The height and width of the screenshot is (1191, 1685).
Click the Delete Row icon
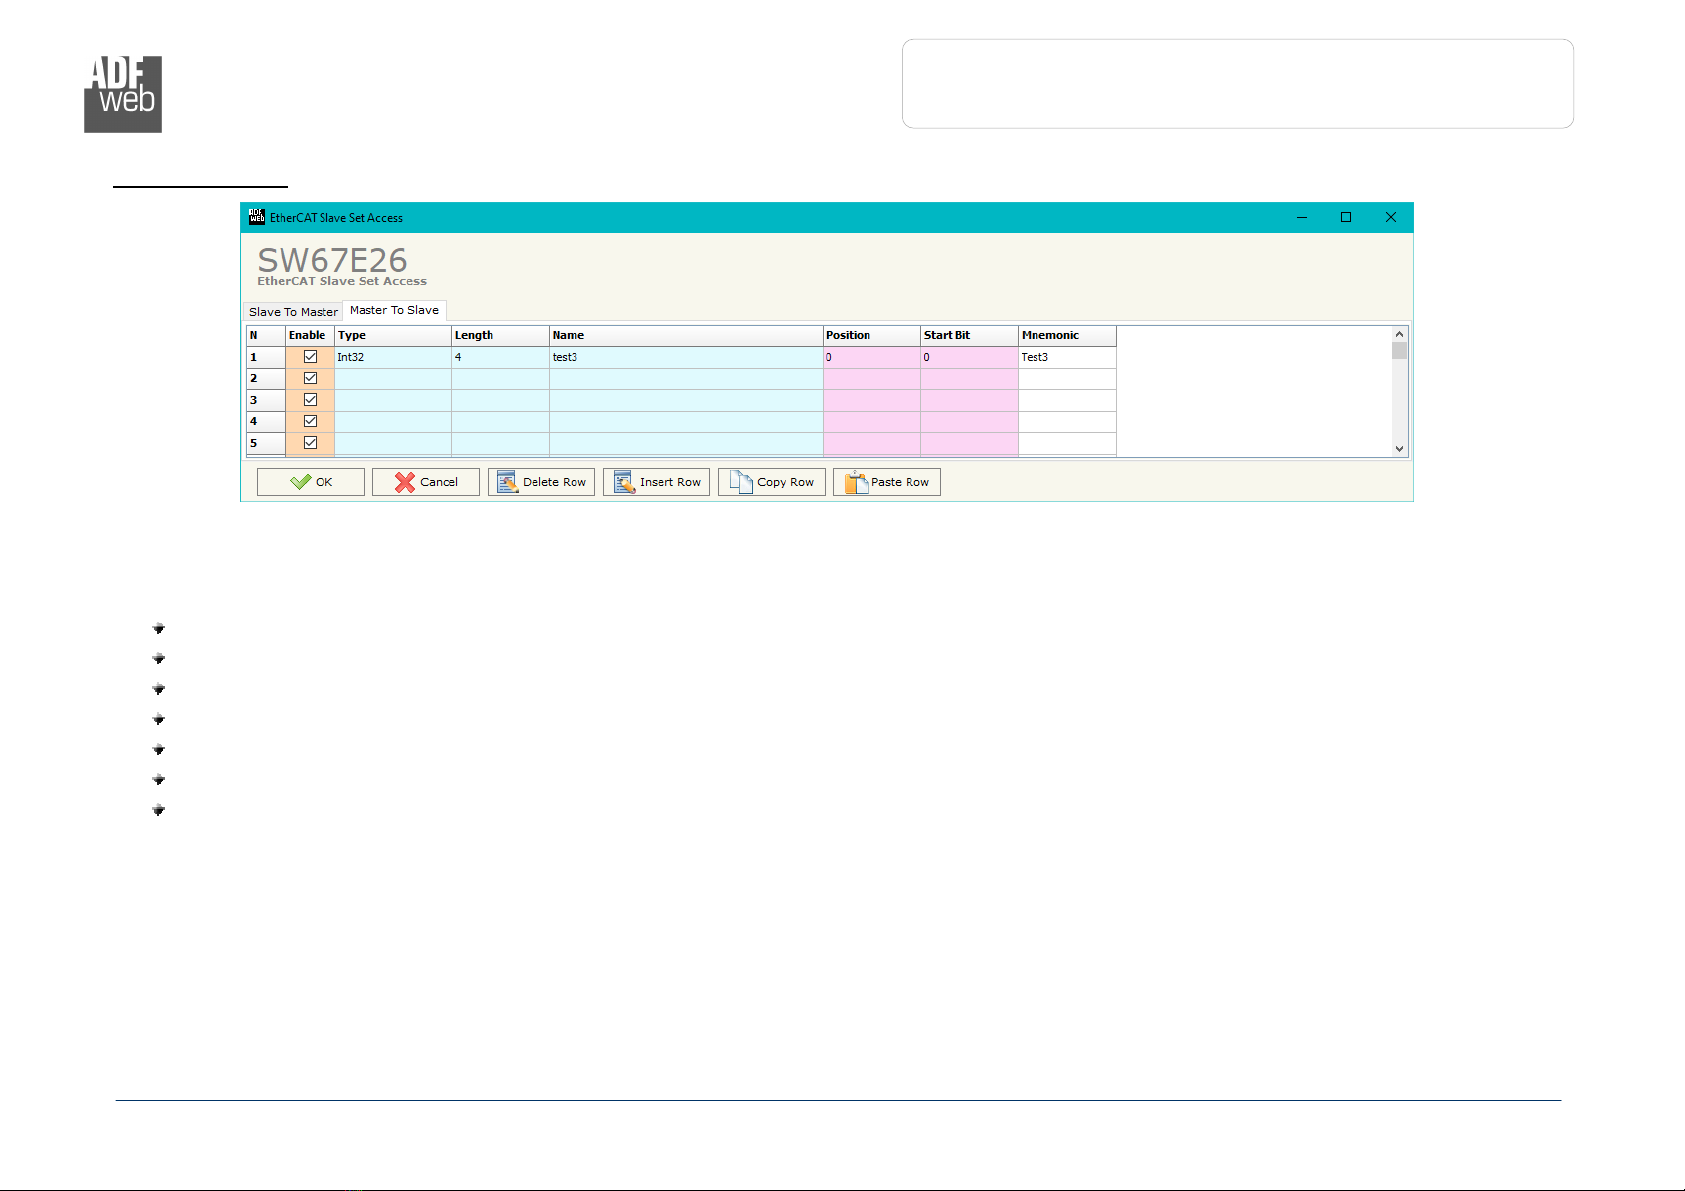coord(507,482)
